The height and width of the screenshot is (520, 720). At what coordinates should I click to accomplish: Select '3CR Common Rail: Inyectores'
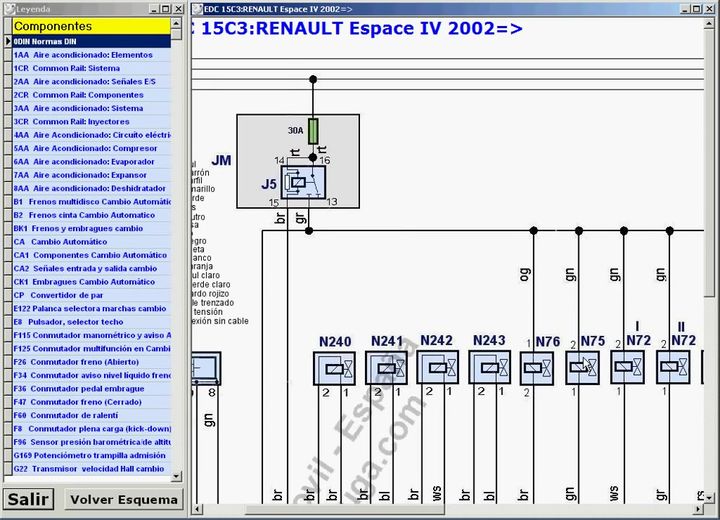[91, 121]
